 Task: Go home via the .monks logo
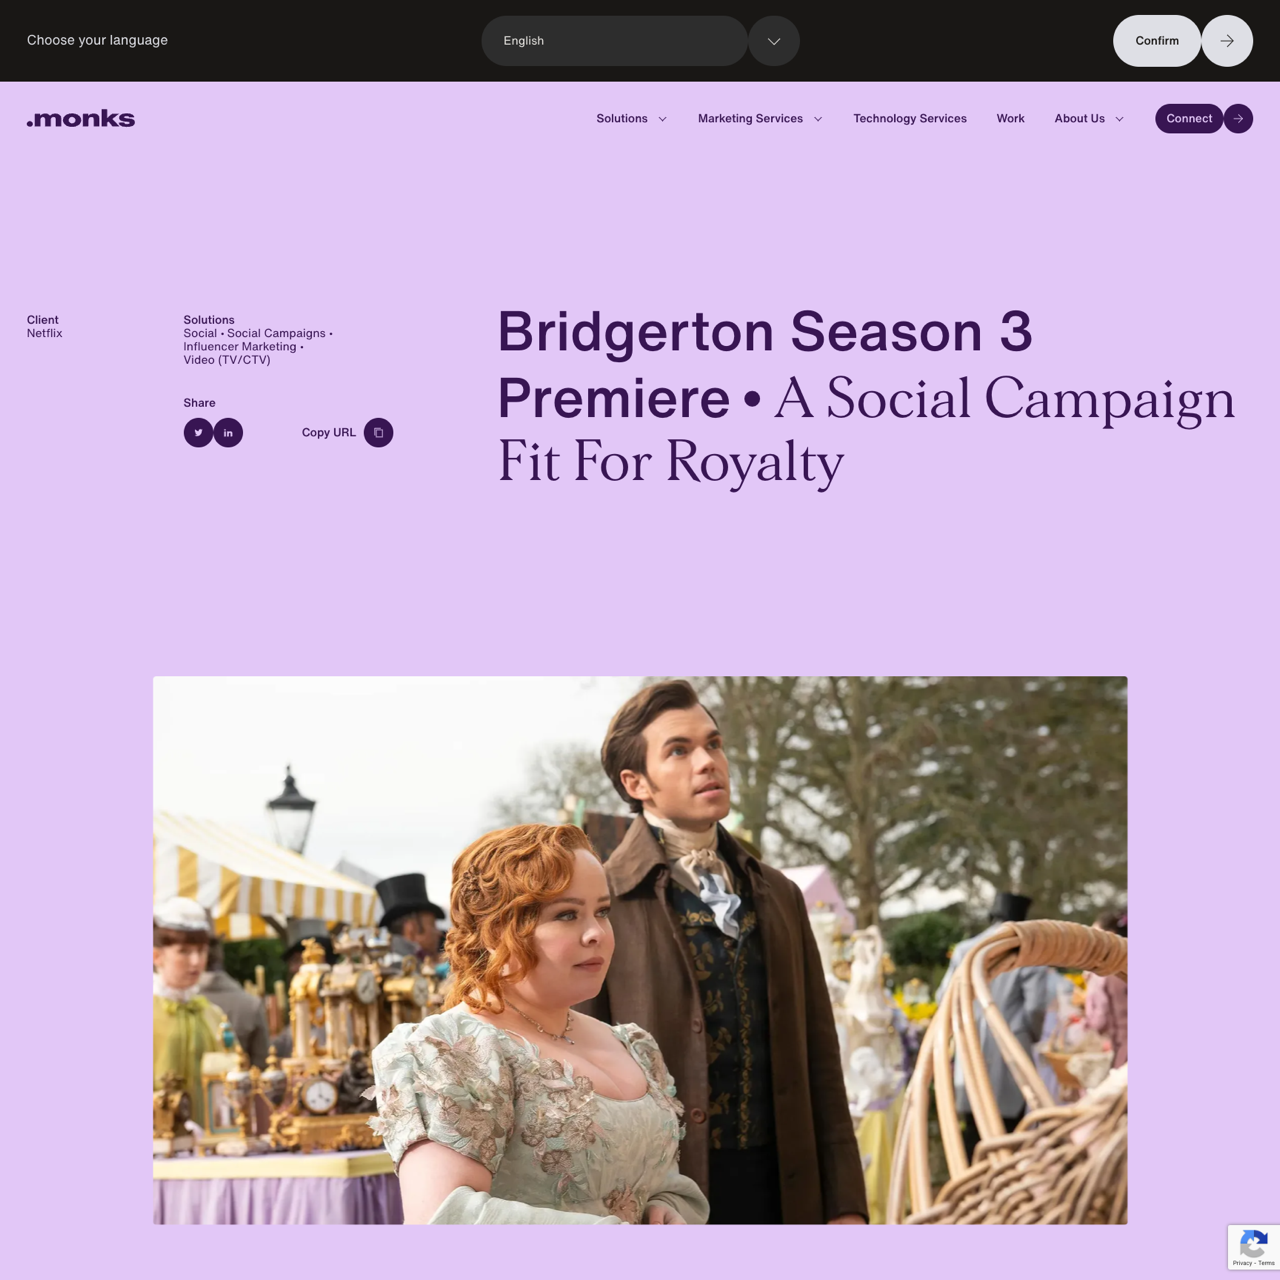point(81,118)
